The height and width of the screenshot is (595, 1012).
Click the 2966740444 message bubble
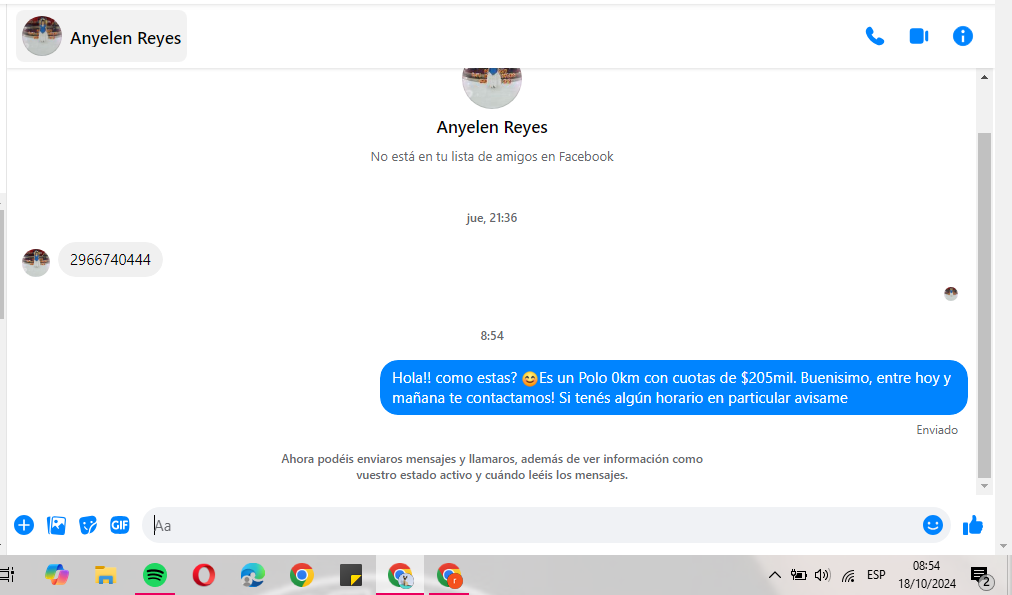(110, 260)
